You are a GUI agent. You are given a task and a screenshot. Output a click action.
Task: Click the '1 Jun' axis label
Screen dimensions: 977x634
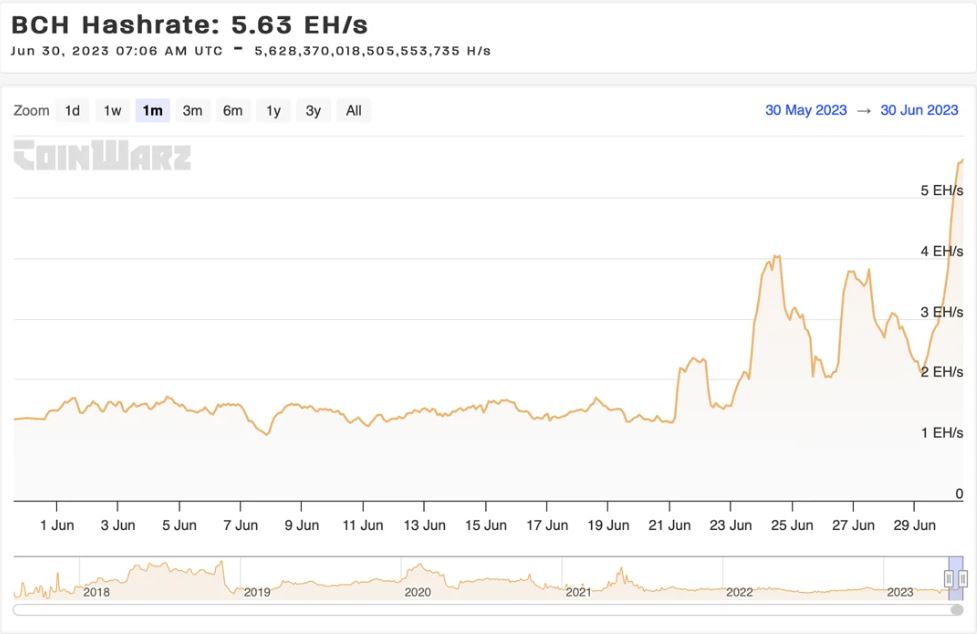[57, 526]
